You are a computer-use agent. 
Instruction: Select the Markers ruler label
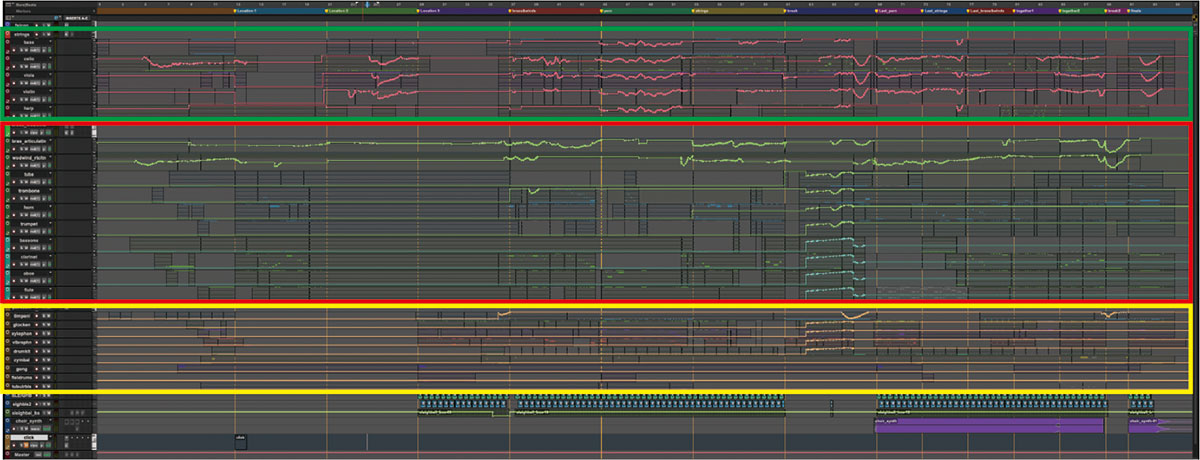pyautogui.click(x=23, y=11)
